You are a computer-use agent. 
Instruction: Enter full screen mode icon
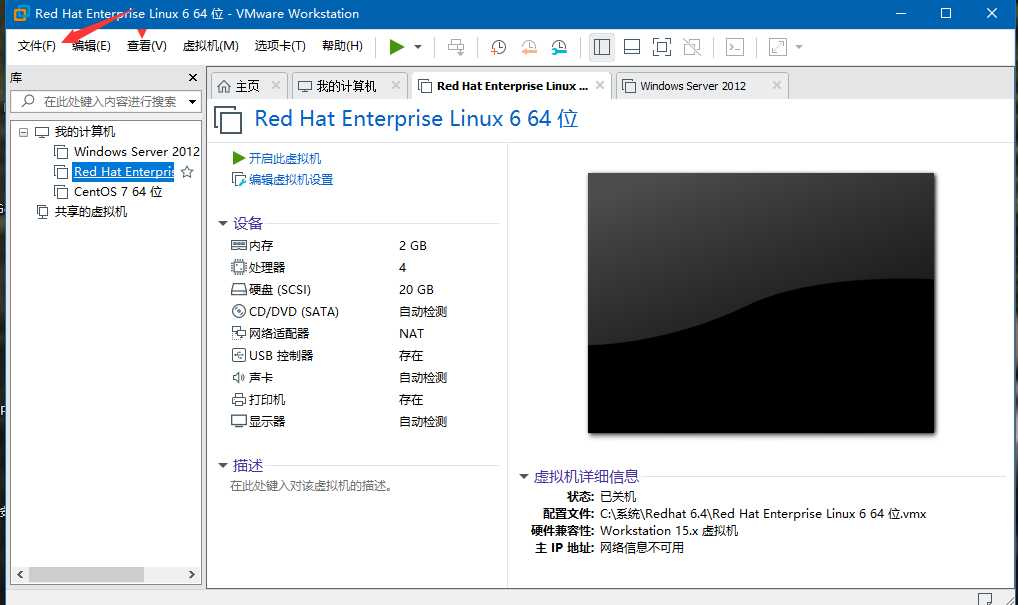click(662, 47)
